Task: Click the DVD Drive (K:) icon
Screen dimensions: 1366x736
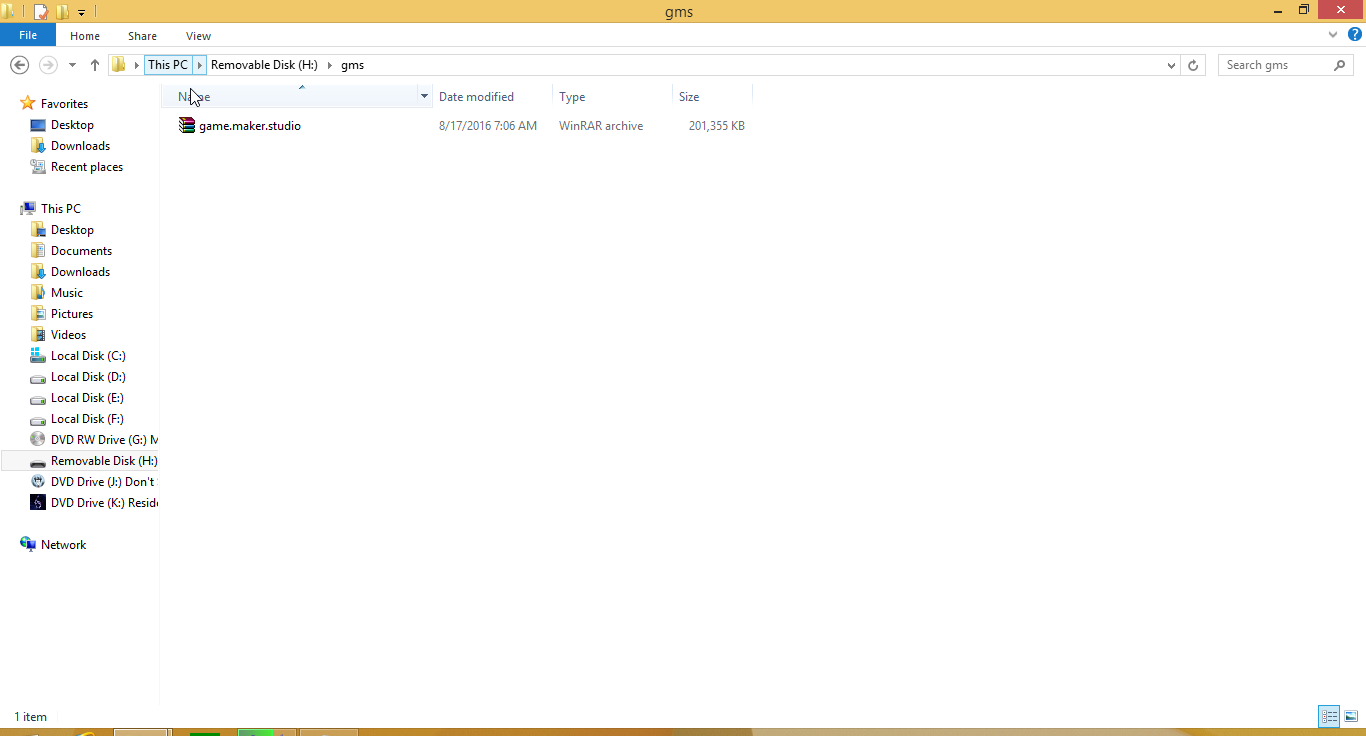Action: [x=38, y=502]
